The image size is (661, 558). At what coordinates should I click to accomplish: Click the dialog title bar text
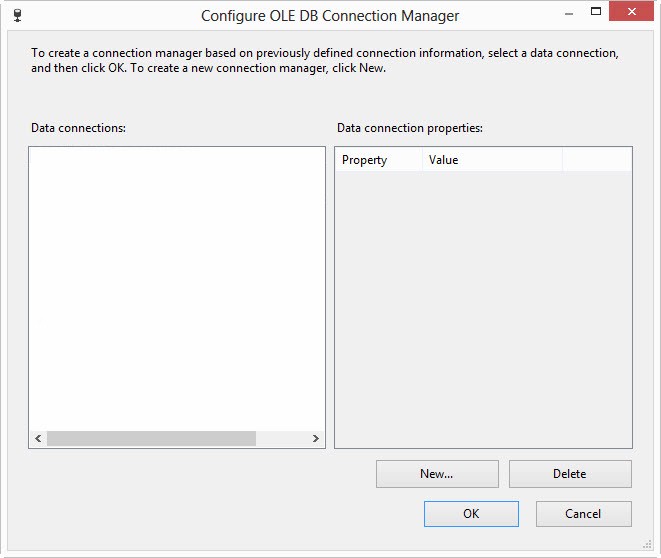coord(330,16)
